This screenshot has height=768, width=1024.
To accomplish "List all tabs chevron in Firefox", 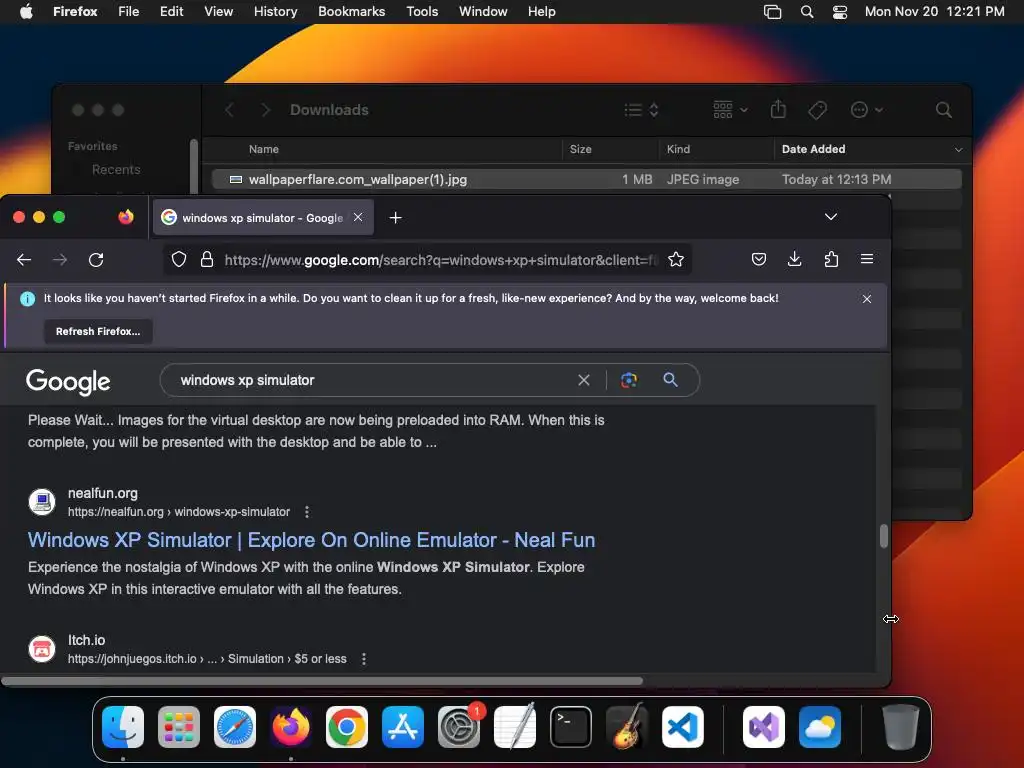I will pyautogui.click(x=831, y=217).
